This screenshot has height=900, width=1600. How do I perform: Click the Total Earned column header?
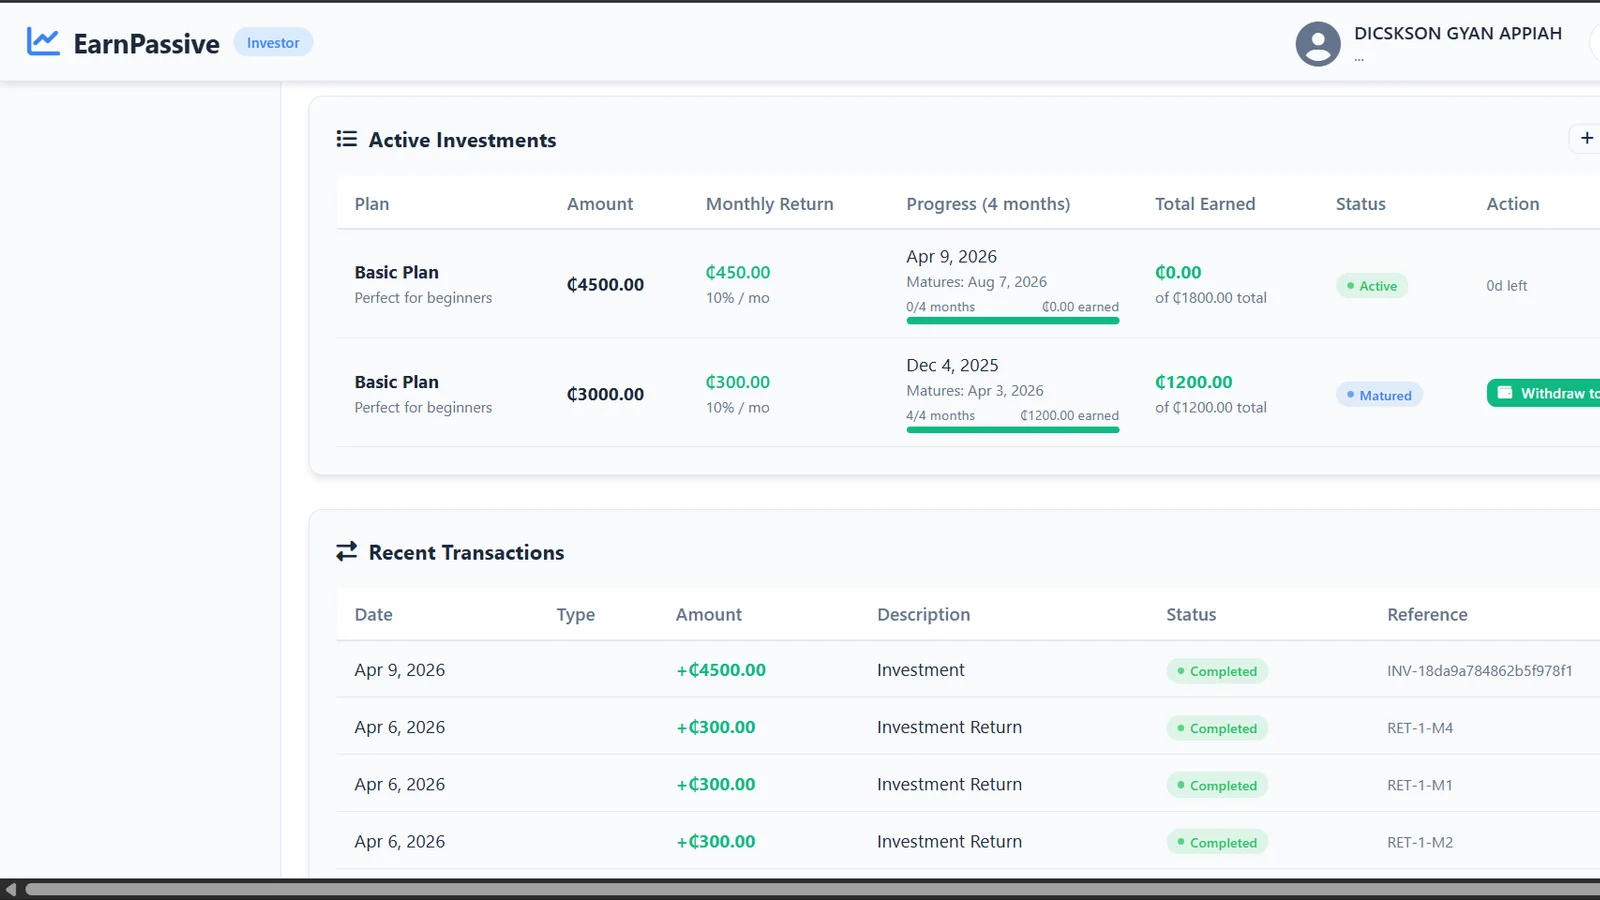1205,204
